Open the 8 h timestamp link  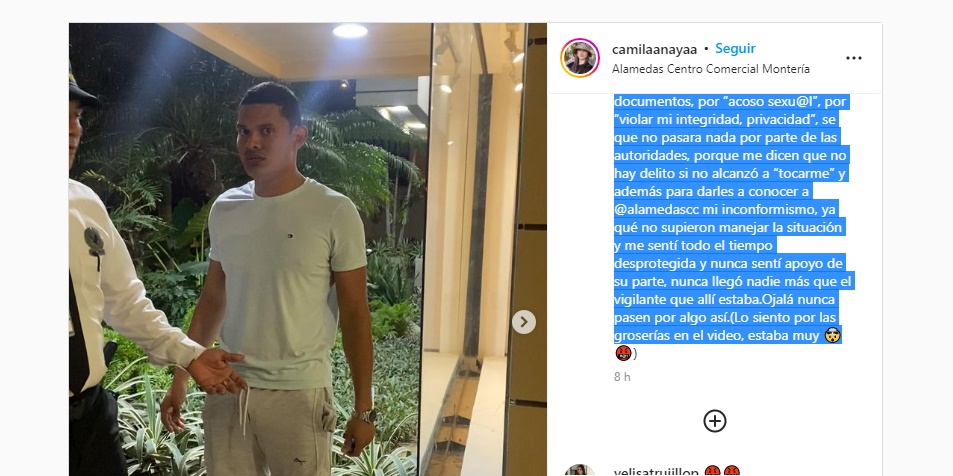pos(622,377)
